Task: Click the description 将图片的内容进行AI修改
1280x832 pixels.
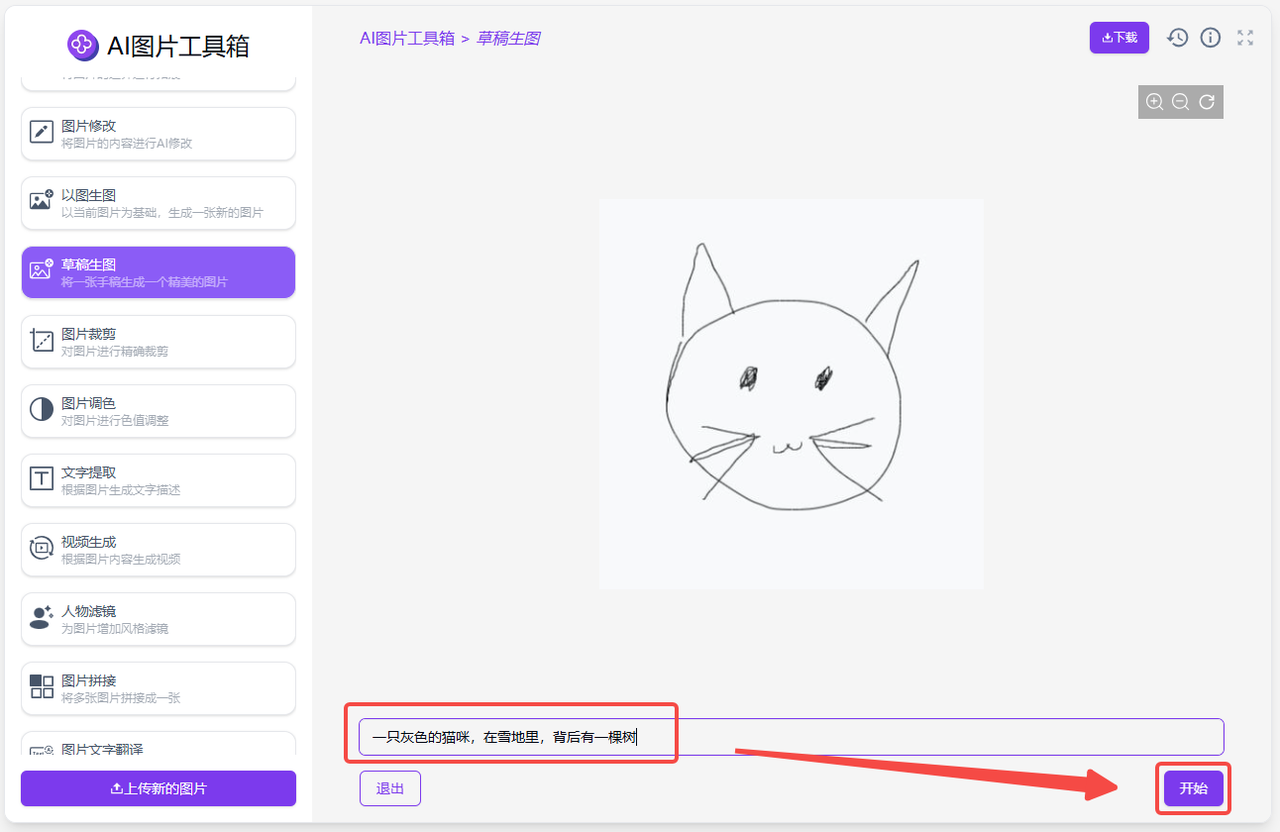Action: pos(127,143)
